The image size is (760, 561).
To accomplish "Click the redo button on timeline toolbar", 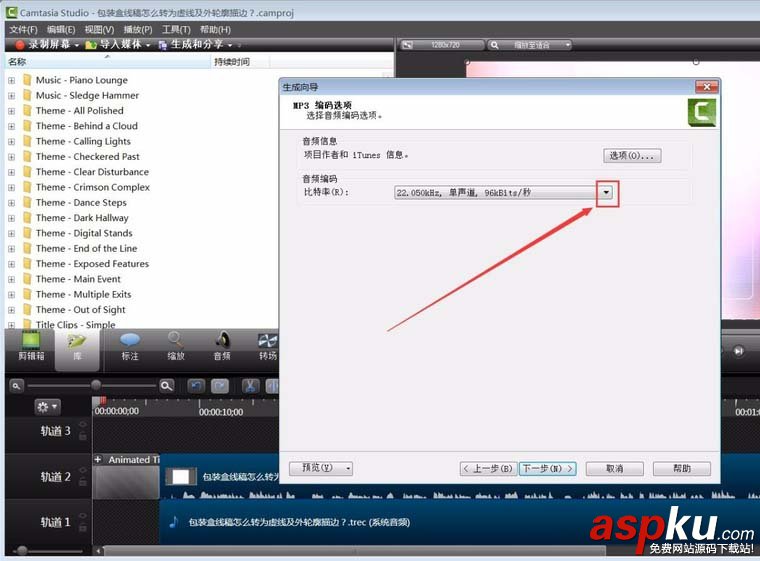I will pos(220,386).
